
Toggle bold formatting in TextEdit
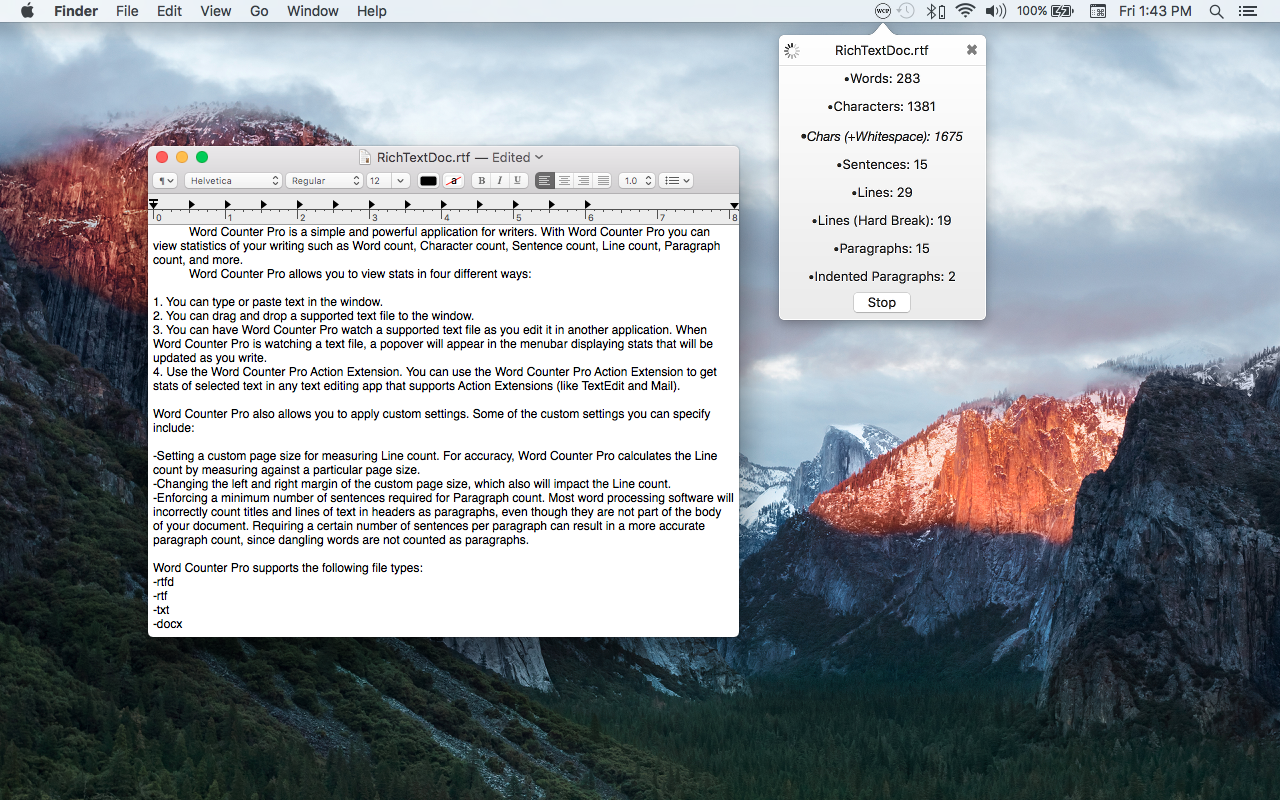(x=481, y=181)
